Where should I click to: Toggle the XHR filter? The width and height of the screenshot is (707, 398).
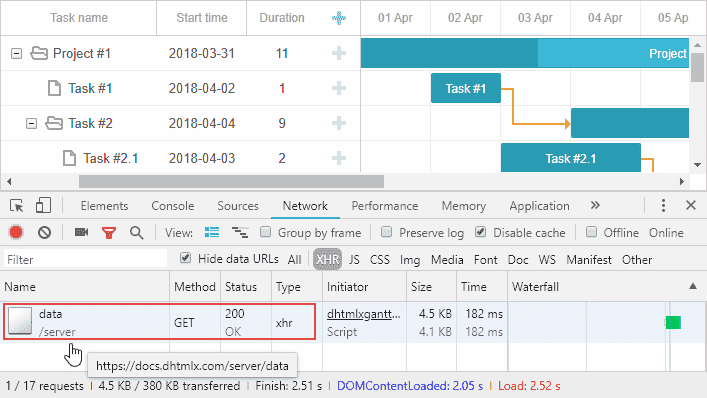[x=327, y=260]
